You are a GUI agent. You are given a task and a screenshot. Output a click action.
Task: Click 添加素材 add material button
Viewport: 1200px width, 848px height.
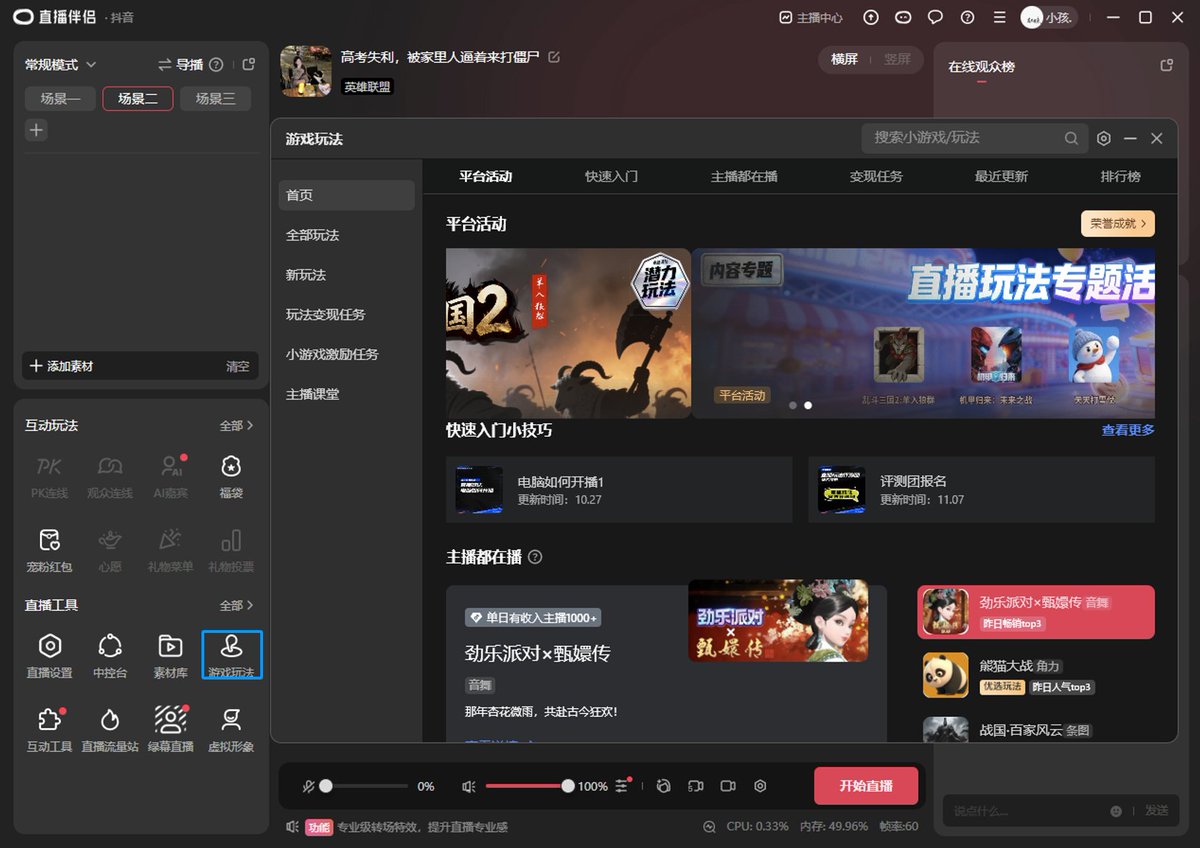click(62, 366)
